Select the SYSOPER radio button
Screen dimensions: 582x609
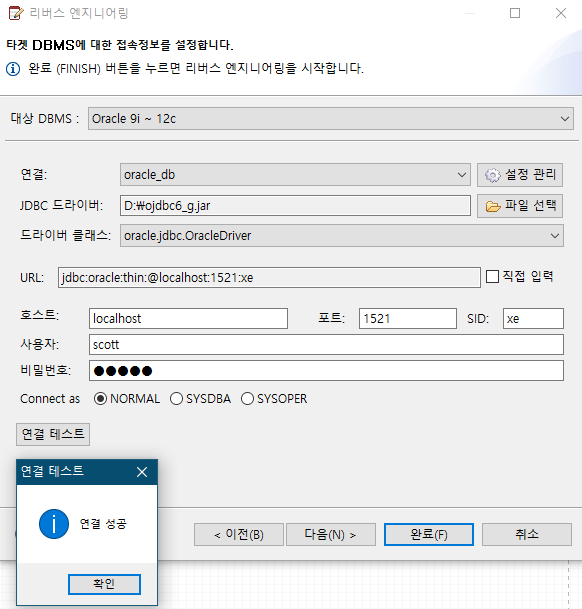click(x=247, y=399)
